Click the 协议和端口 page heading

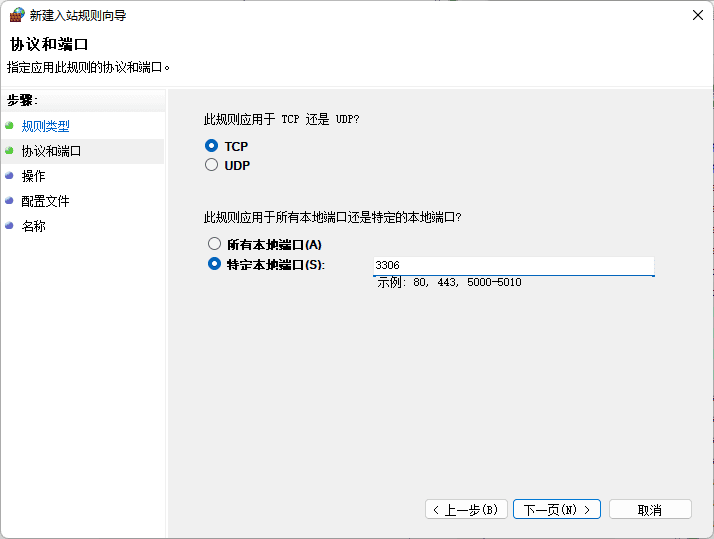[x=49, y=44]
